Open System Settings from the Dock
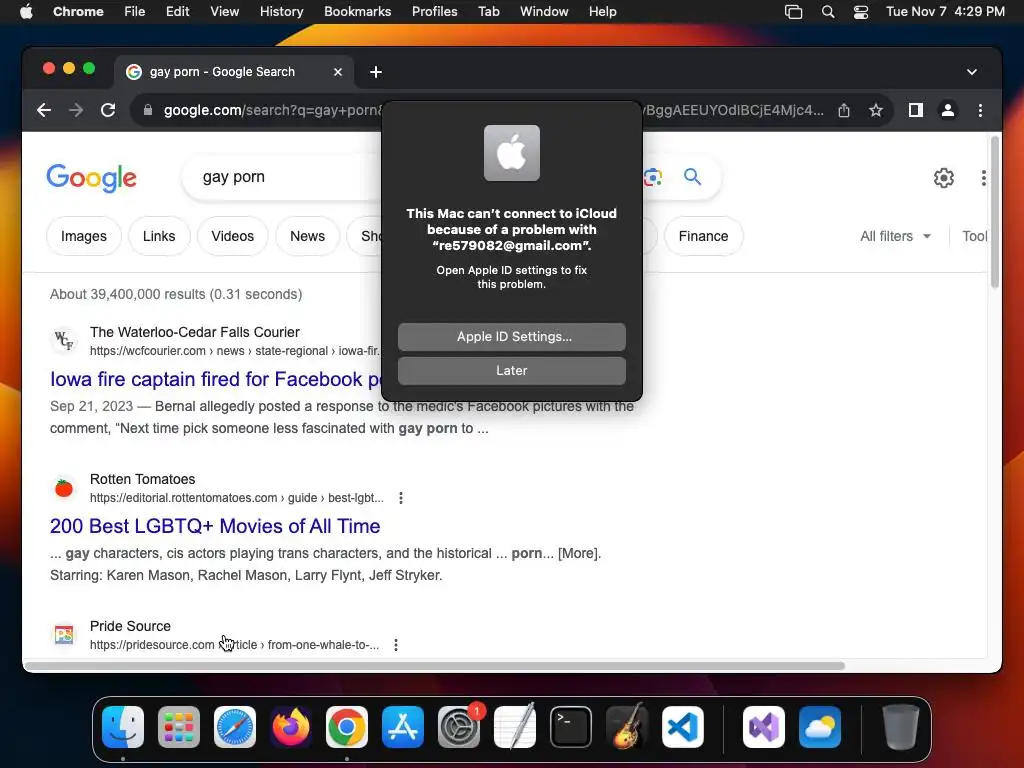The width and height of the screenshot is (1024, 768). point(459,727)
